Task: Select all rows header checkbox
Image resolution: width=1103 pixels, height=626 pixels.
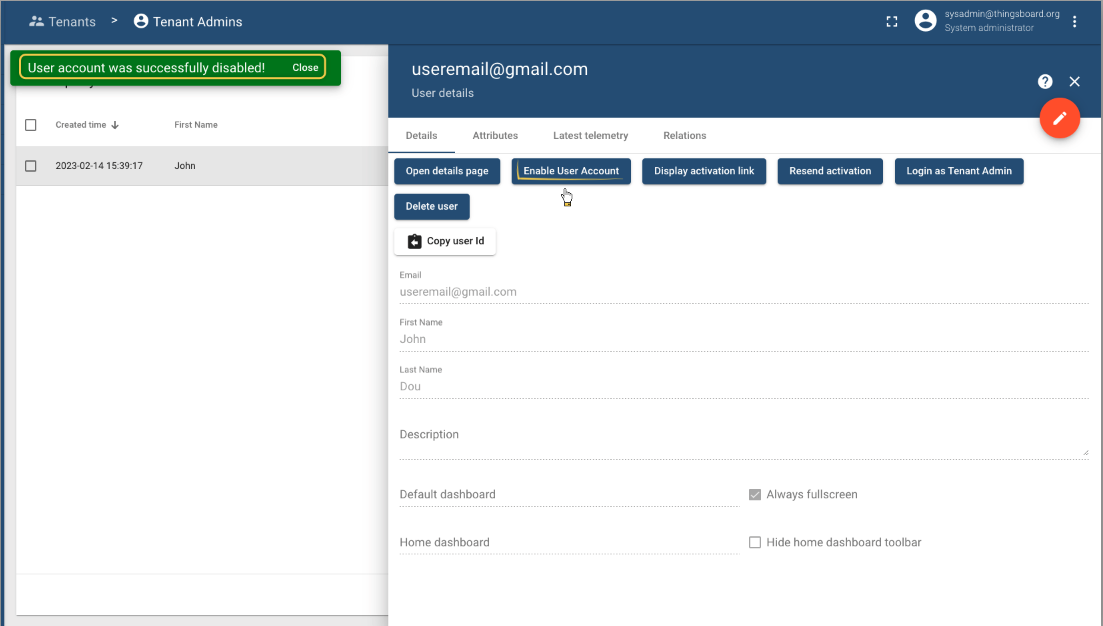Action: [31, 125]
